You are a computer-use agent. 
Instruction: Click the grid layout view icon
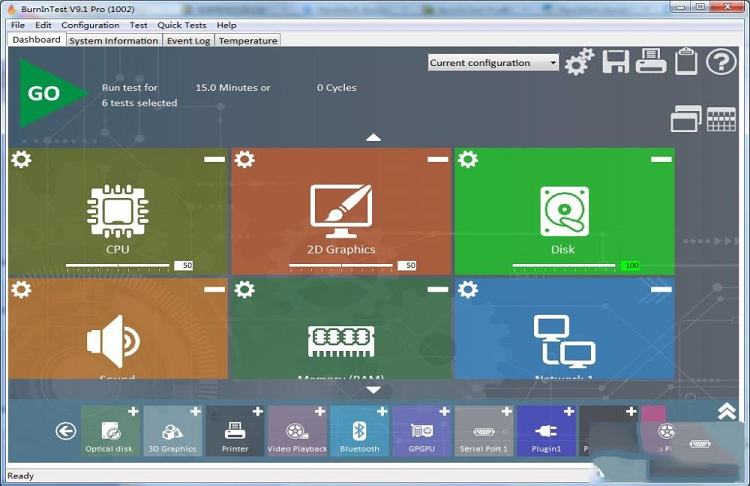click(721, 120)
